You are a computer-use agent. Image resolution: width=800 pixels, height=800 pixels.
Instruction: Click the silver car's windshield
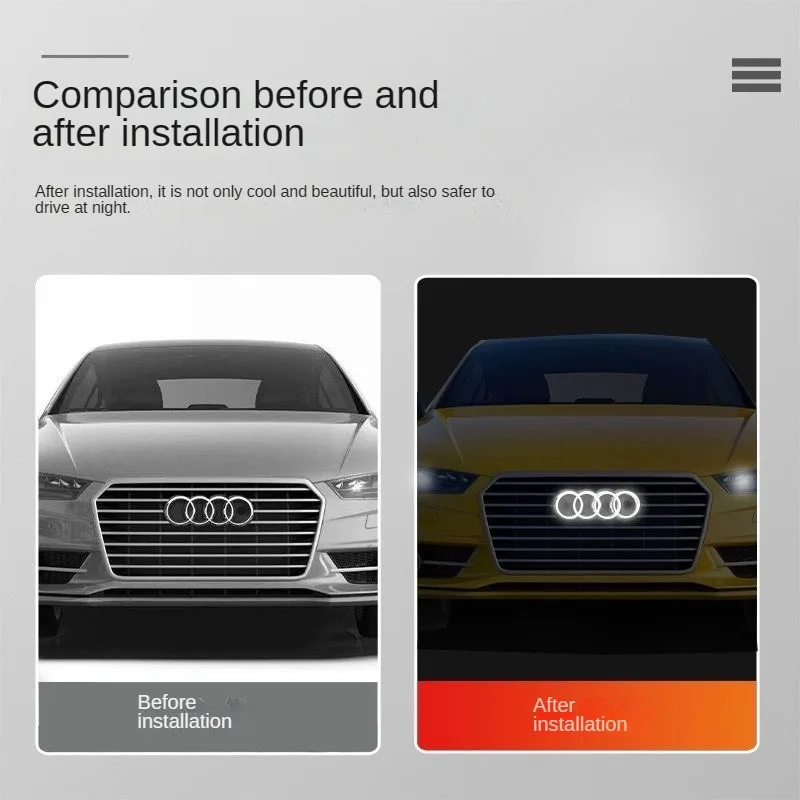tap(209, 379)
